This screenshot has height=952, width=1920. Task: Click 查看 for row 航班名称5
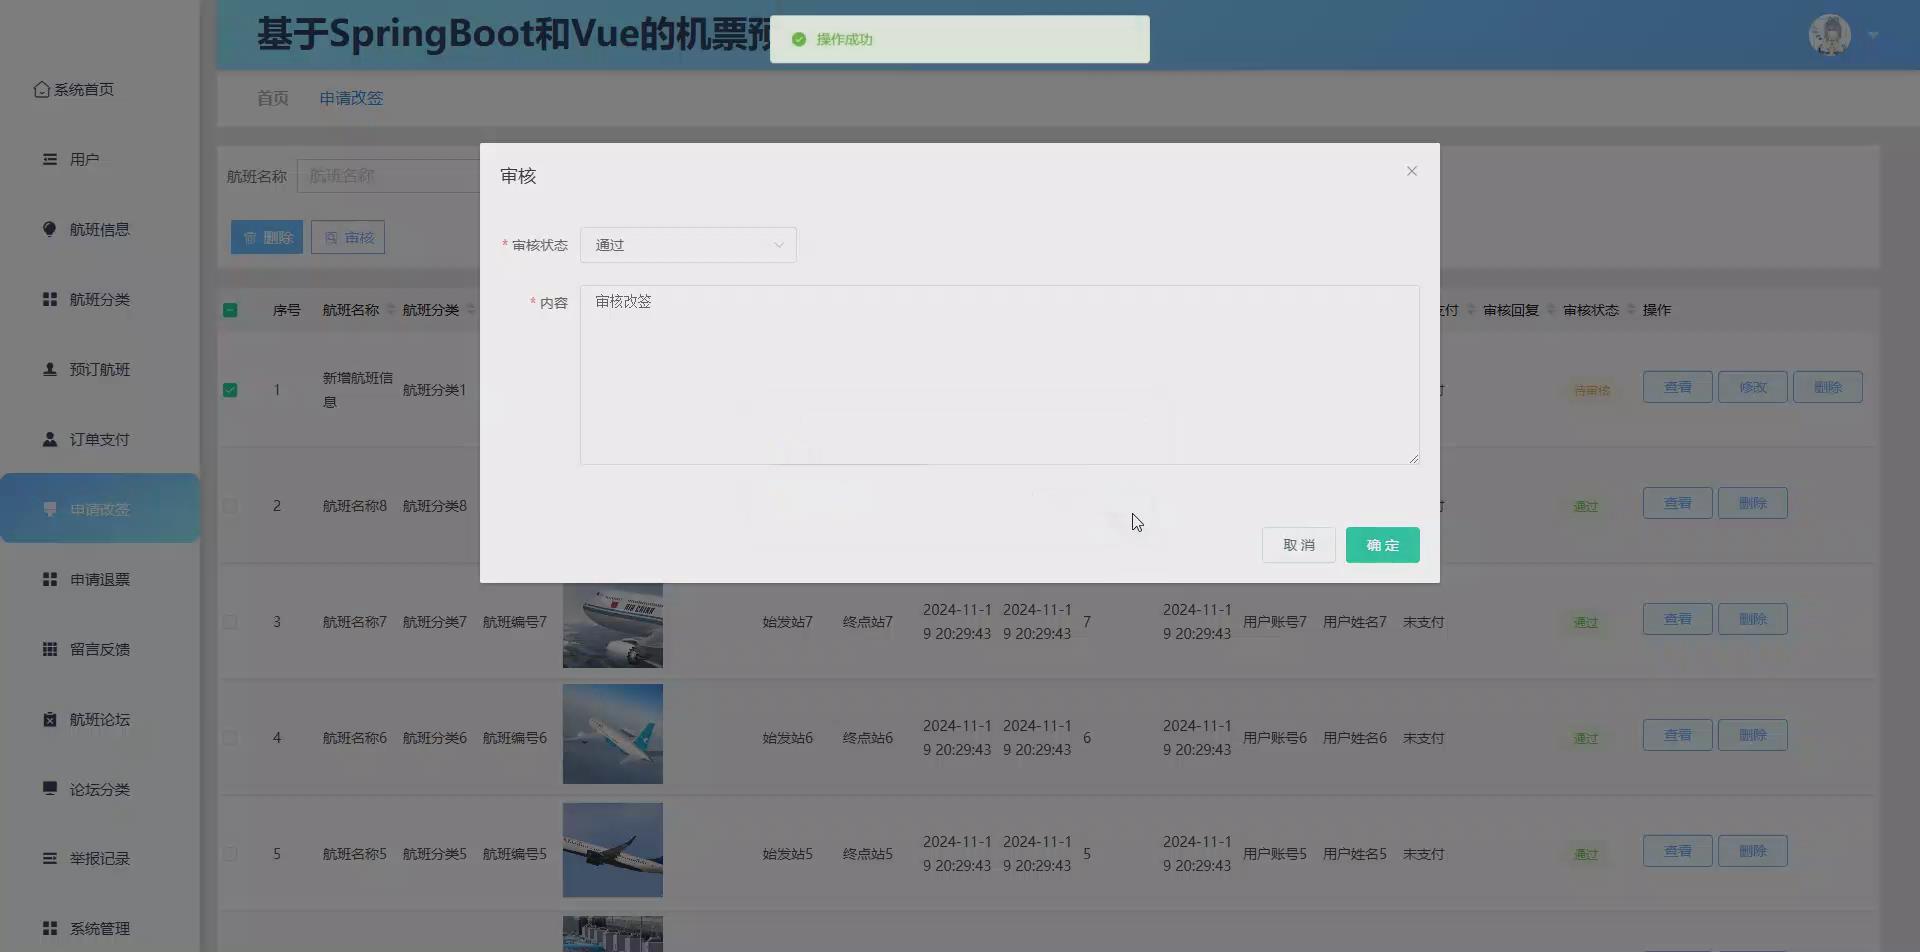1678,851
